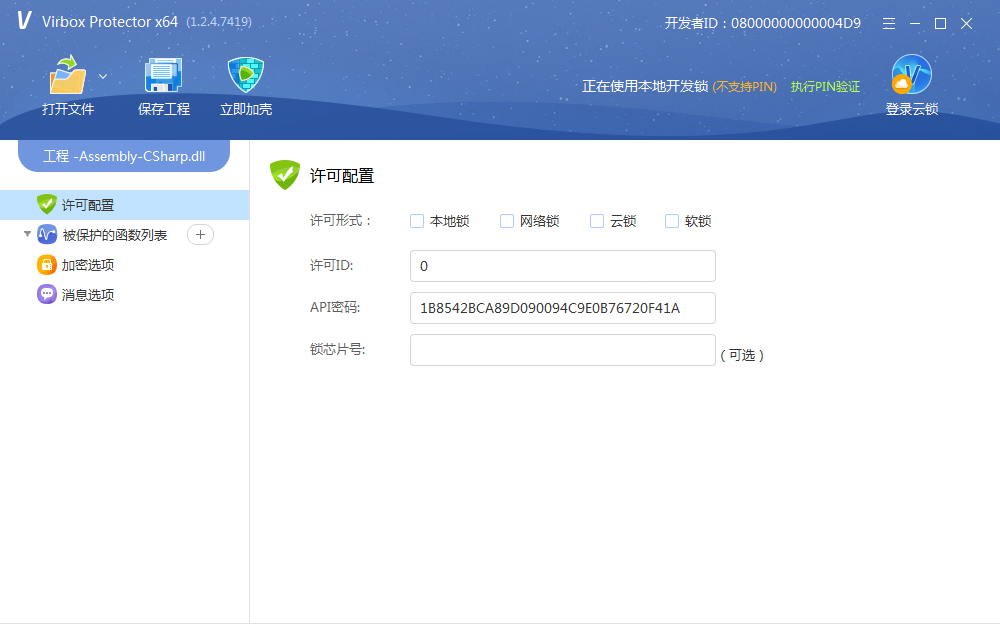Click (不支持PIN) orange text

(x=745, y=87)
